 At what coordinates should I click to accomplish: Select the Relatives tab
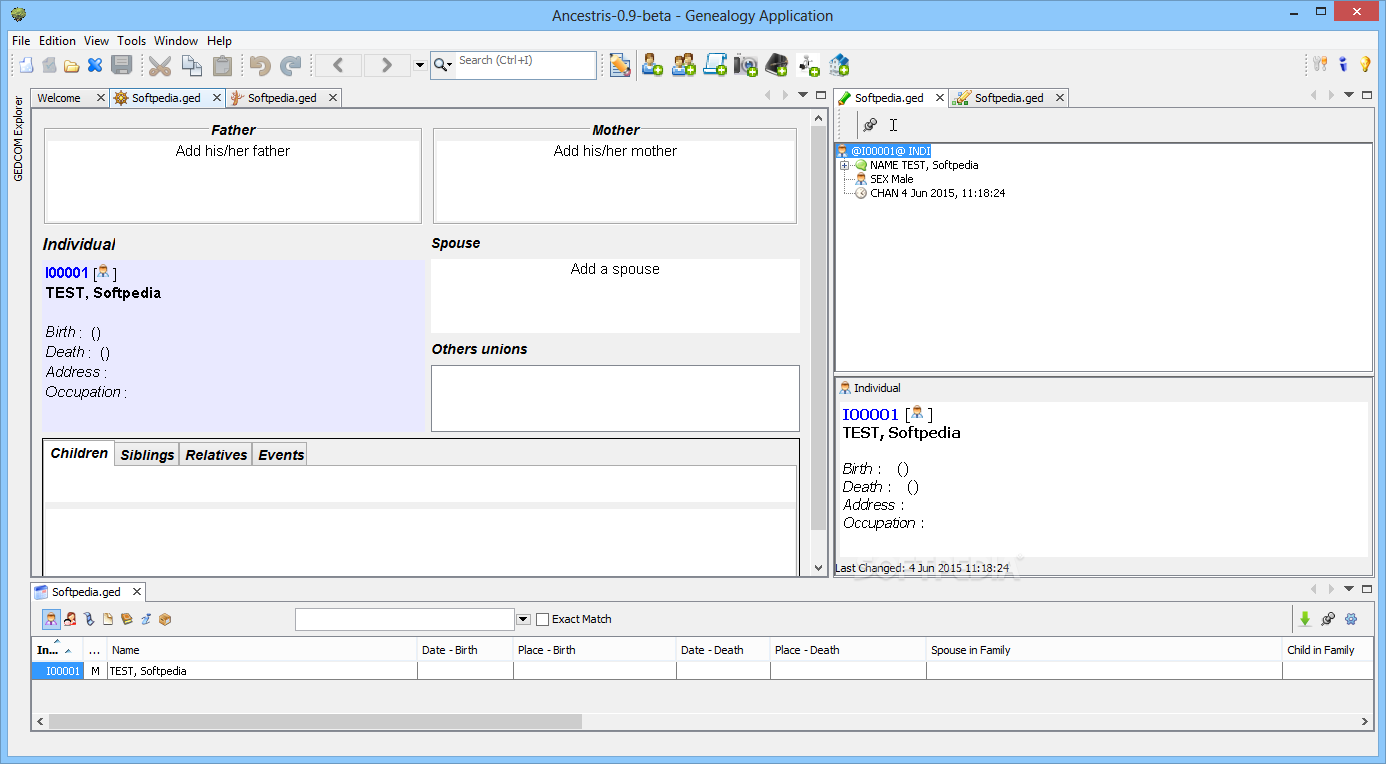tap(216, 454)
